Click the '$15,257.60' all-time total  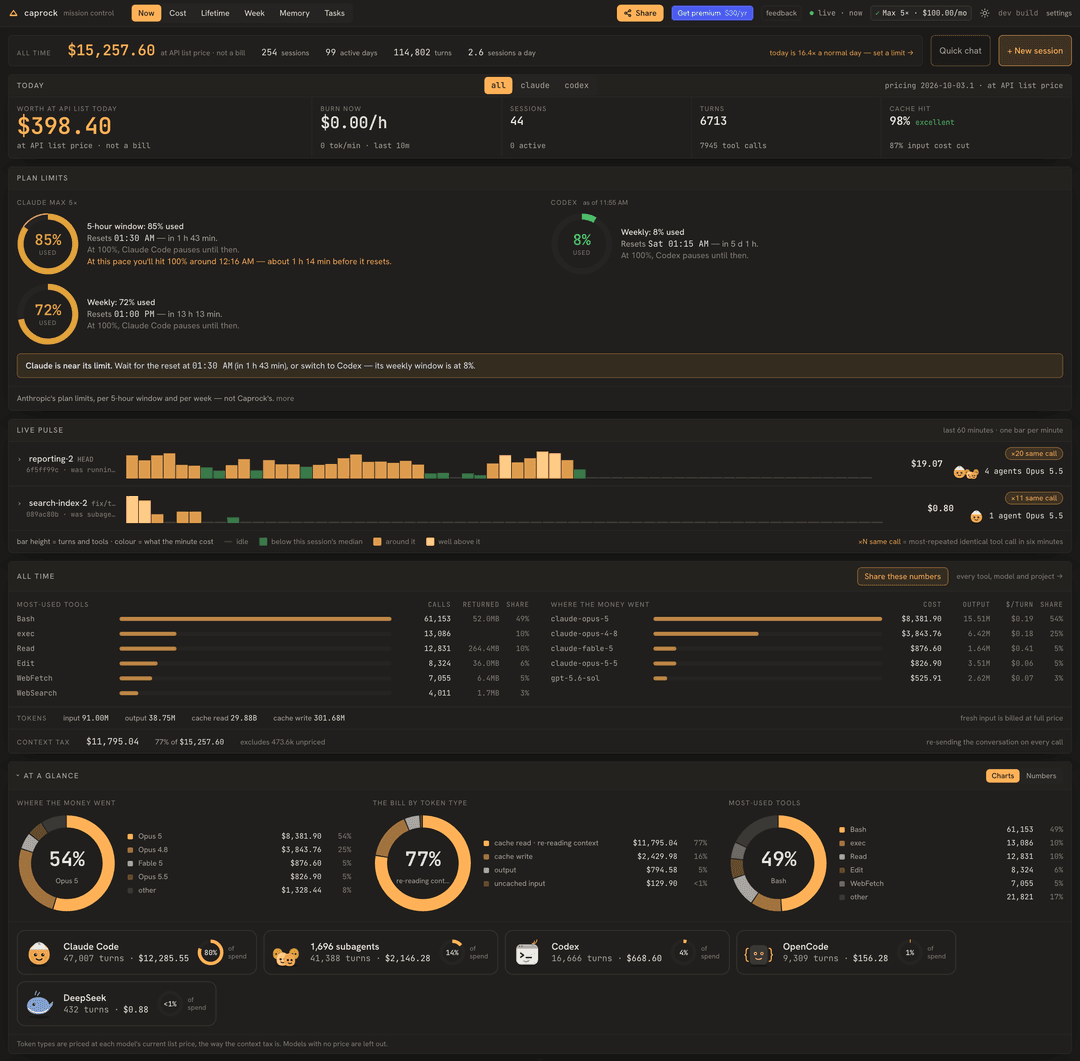(x=111, y=51)
